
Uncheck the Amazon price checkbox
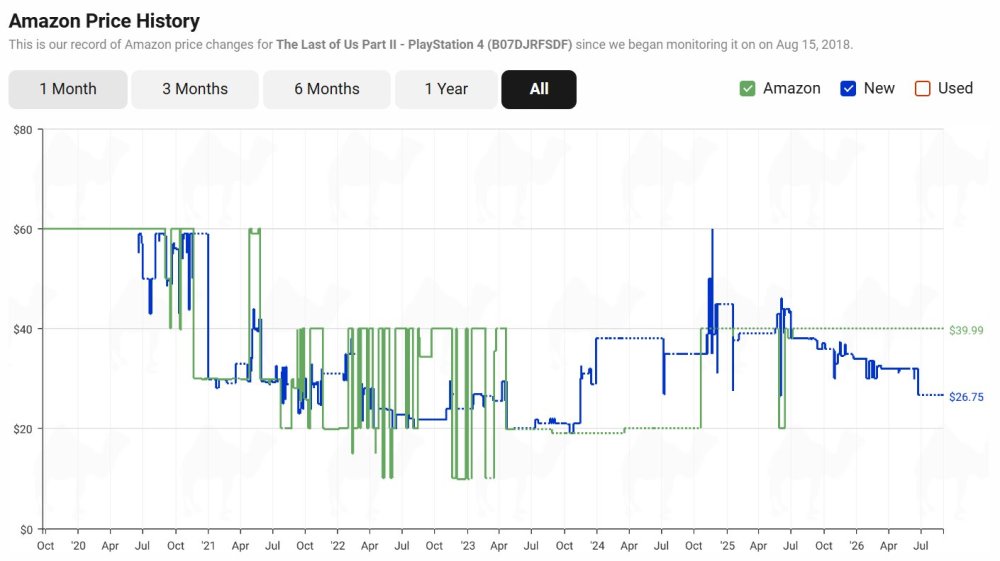747,89
